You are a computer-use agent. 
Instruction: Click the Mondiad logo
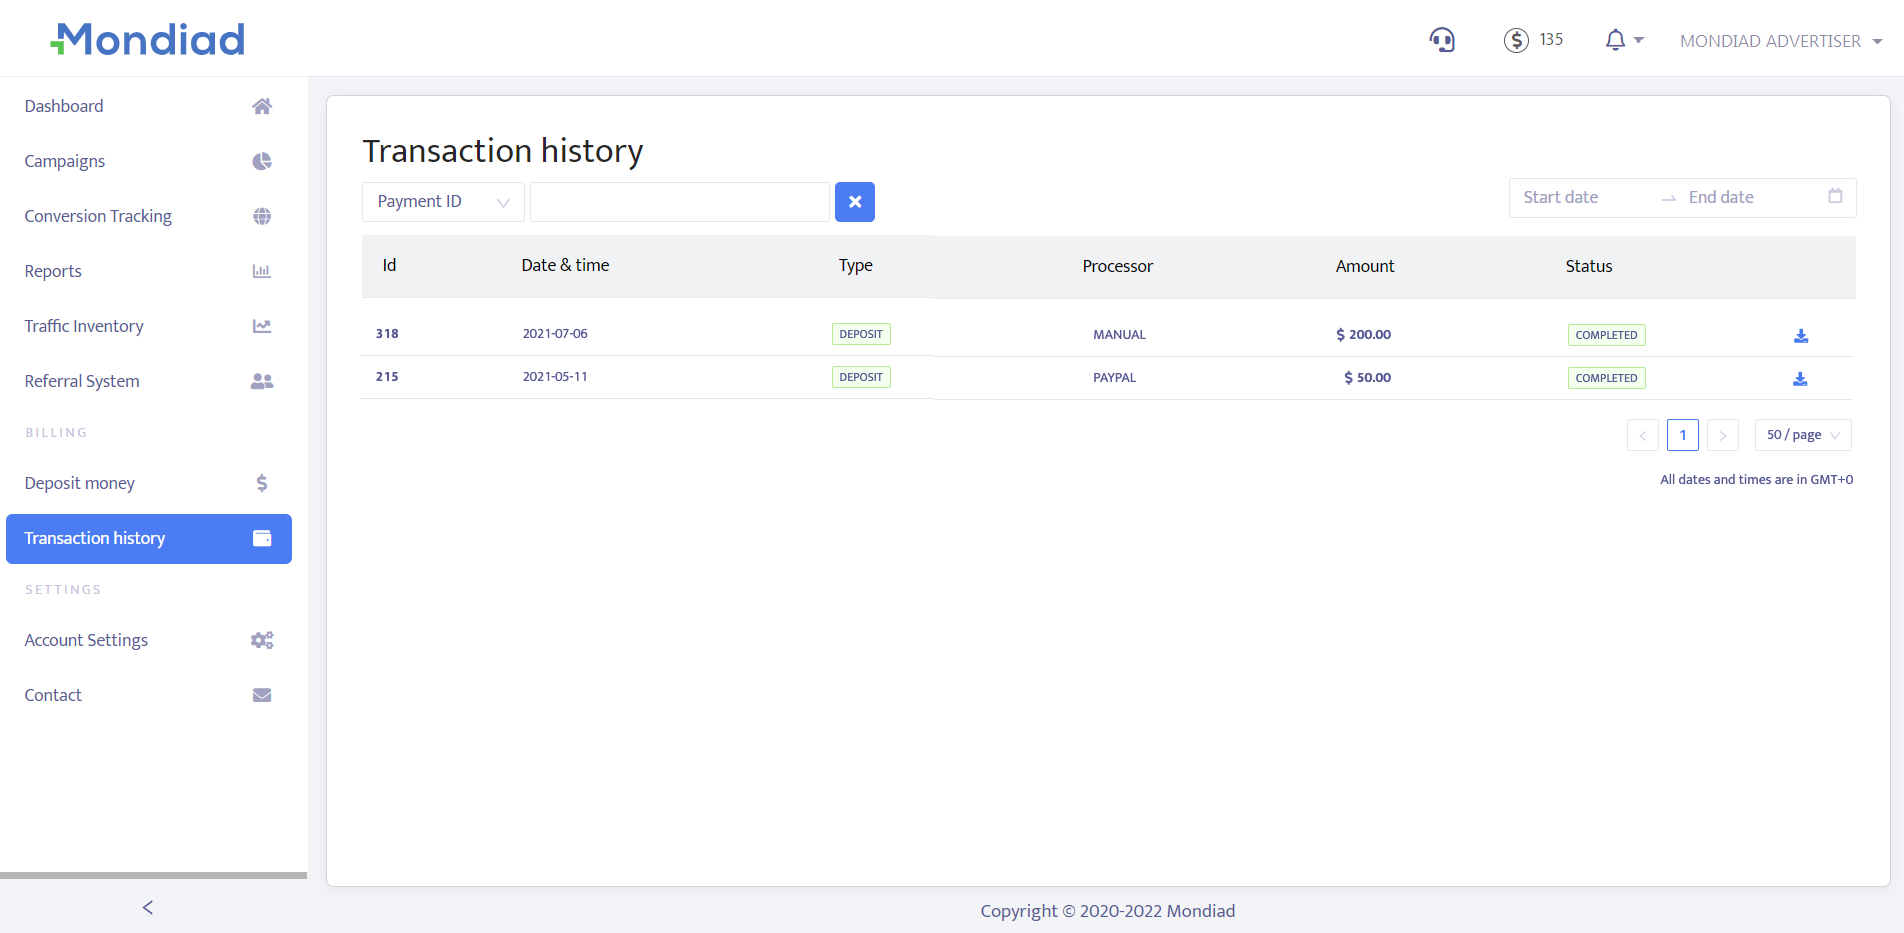[x=148, y=40]
